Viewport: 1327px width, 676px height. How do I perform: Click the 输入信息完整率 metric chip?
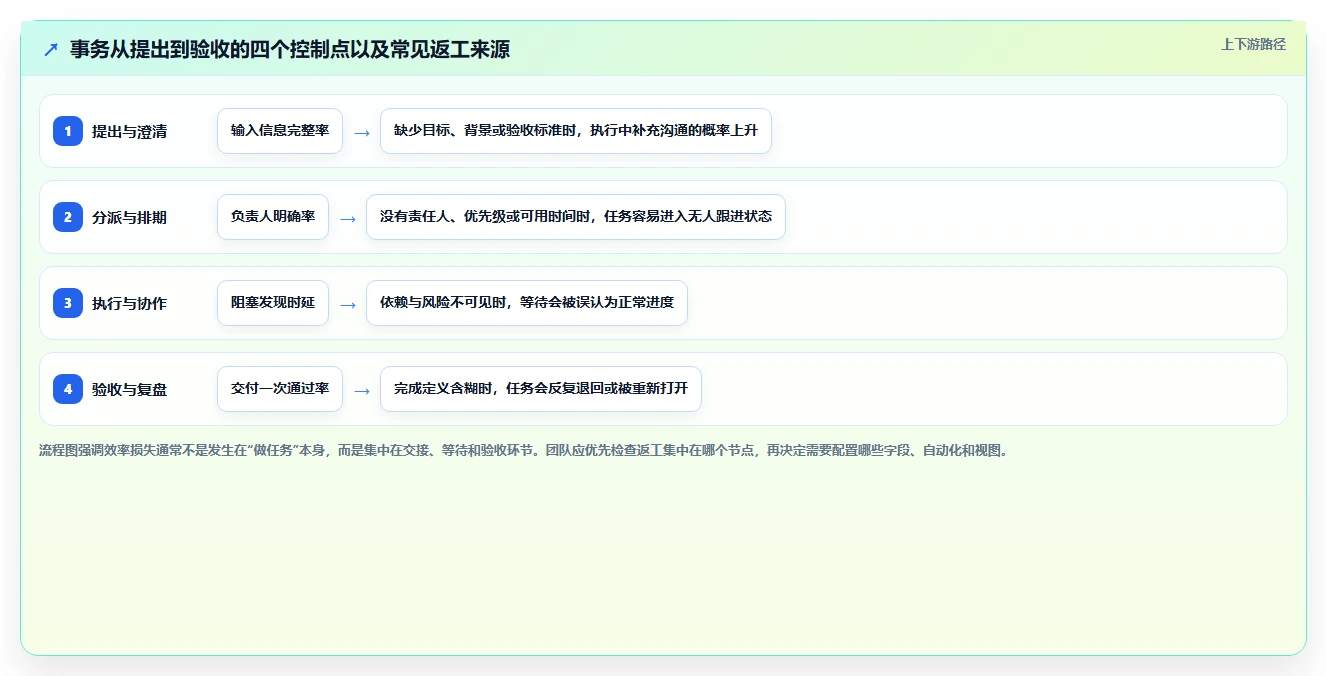(280, 131)
